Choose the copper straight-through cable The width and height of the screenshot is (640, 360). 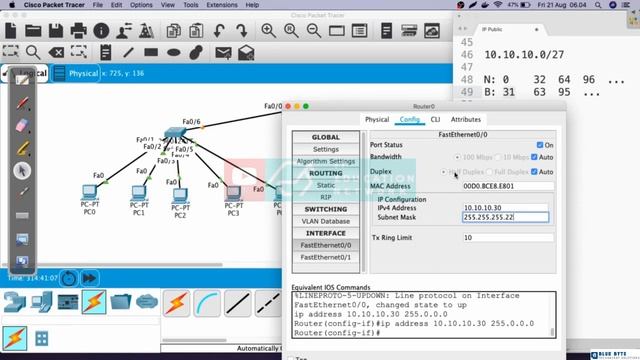(x=238, y=304)
